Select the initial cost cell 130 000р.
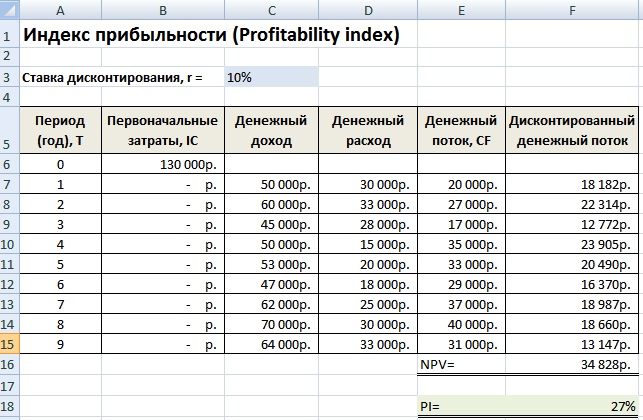 [x=163, y=164]
